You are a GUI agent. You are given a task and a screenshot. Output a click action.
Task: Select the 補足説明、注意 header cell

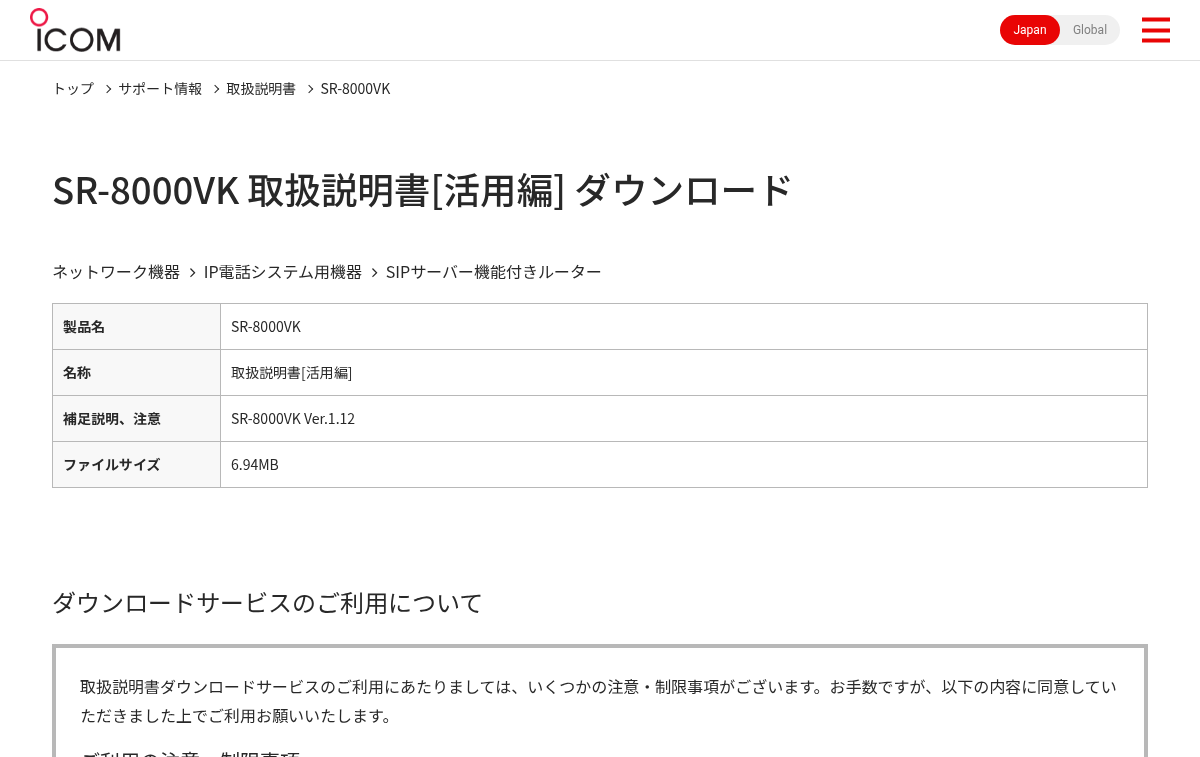coord(136,419)
